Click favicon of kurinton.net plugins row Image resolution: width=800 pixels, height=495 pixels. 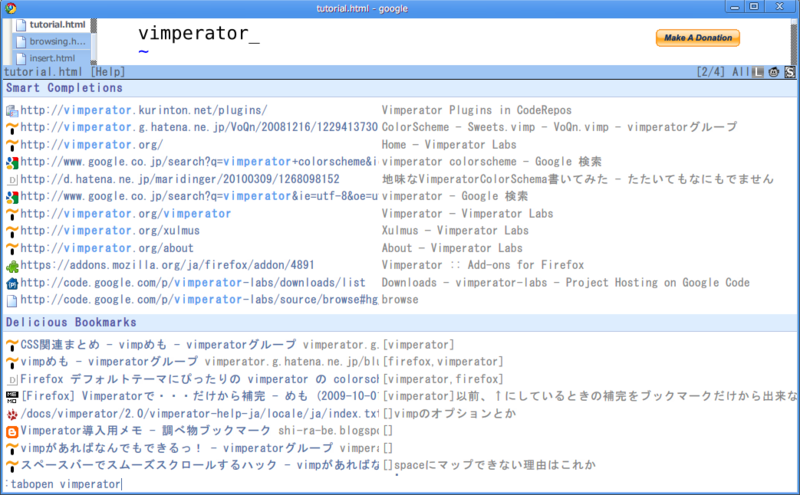(x=12, y=111)
